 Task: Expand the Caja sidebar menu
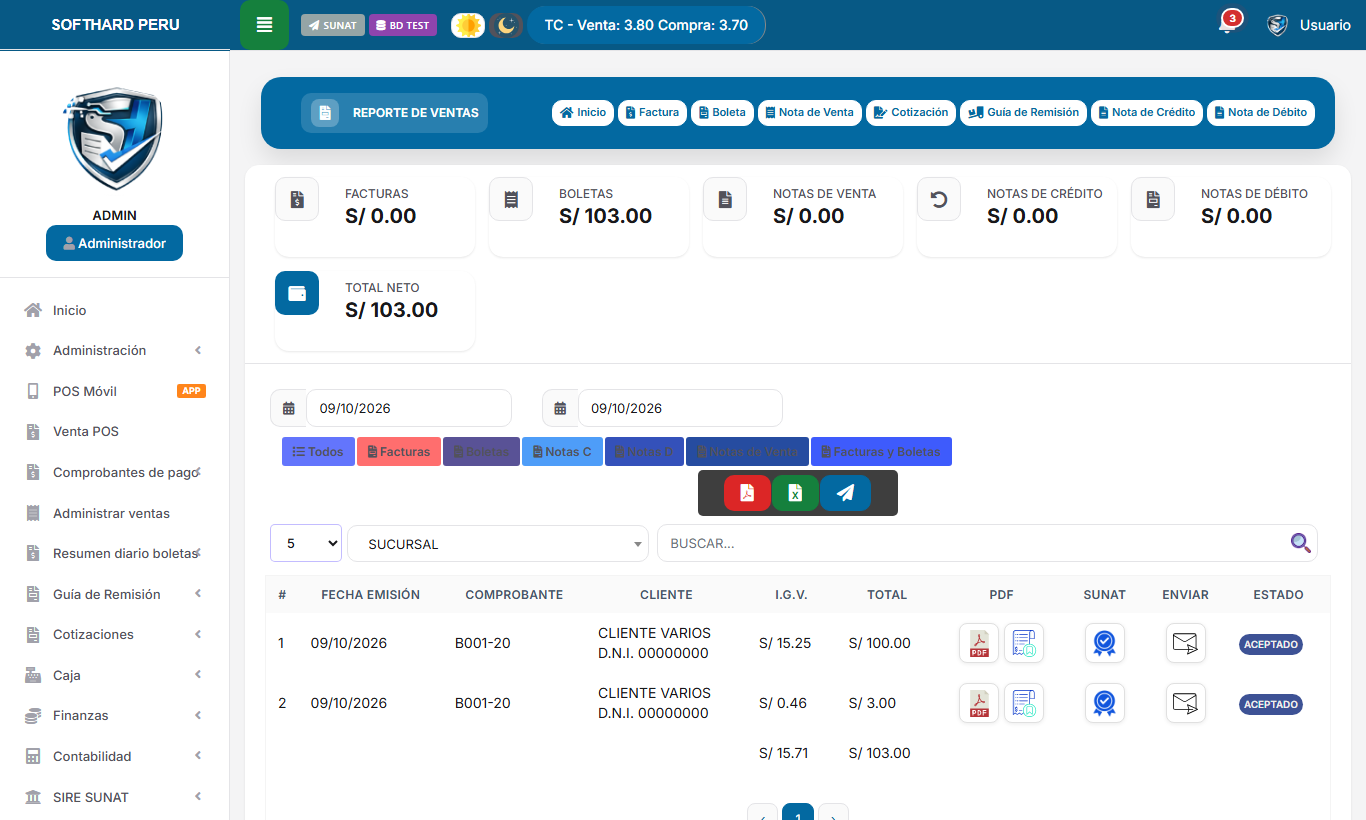(114, 675)
